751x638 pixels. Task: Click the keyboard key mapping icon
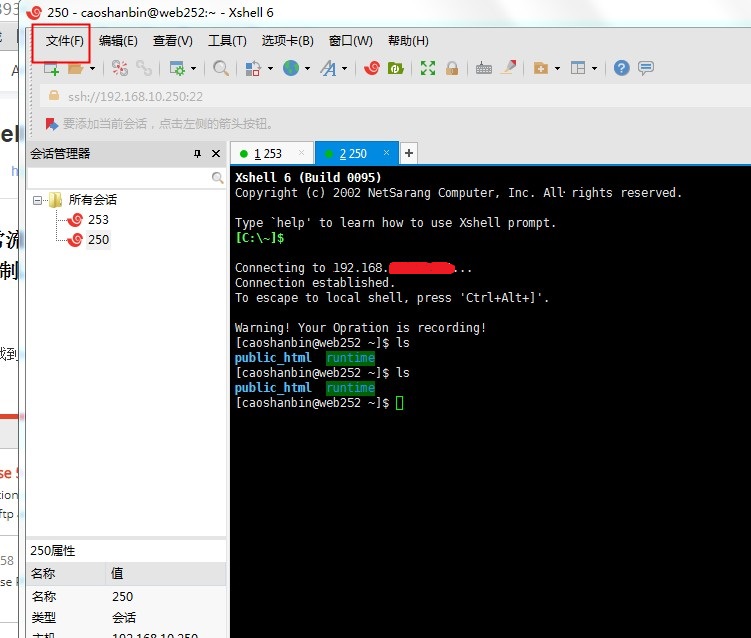(x=484, y=68)
